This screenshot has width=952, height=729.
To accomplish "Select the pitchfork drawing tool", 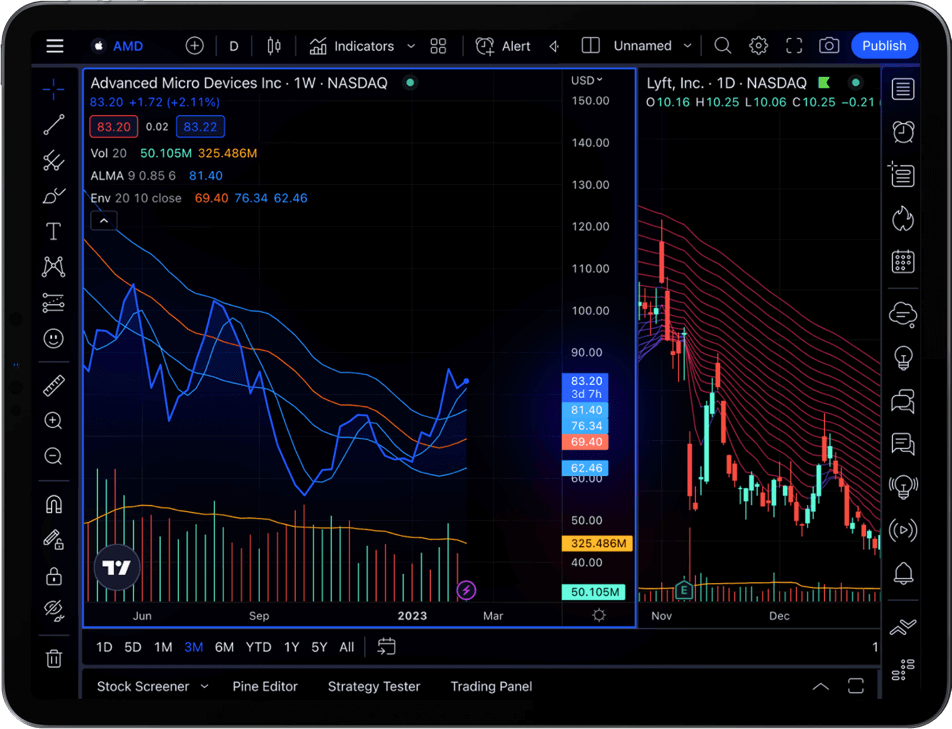I will 53,161.
